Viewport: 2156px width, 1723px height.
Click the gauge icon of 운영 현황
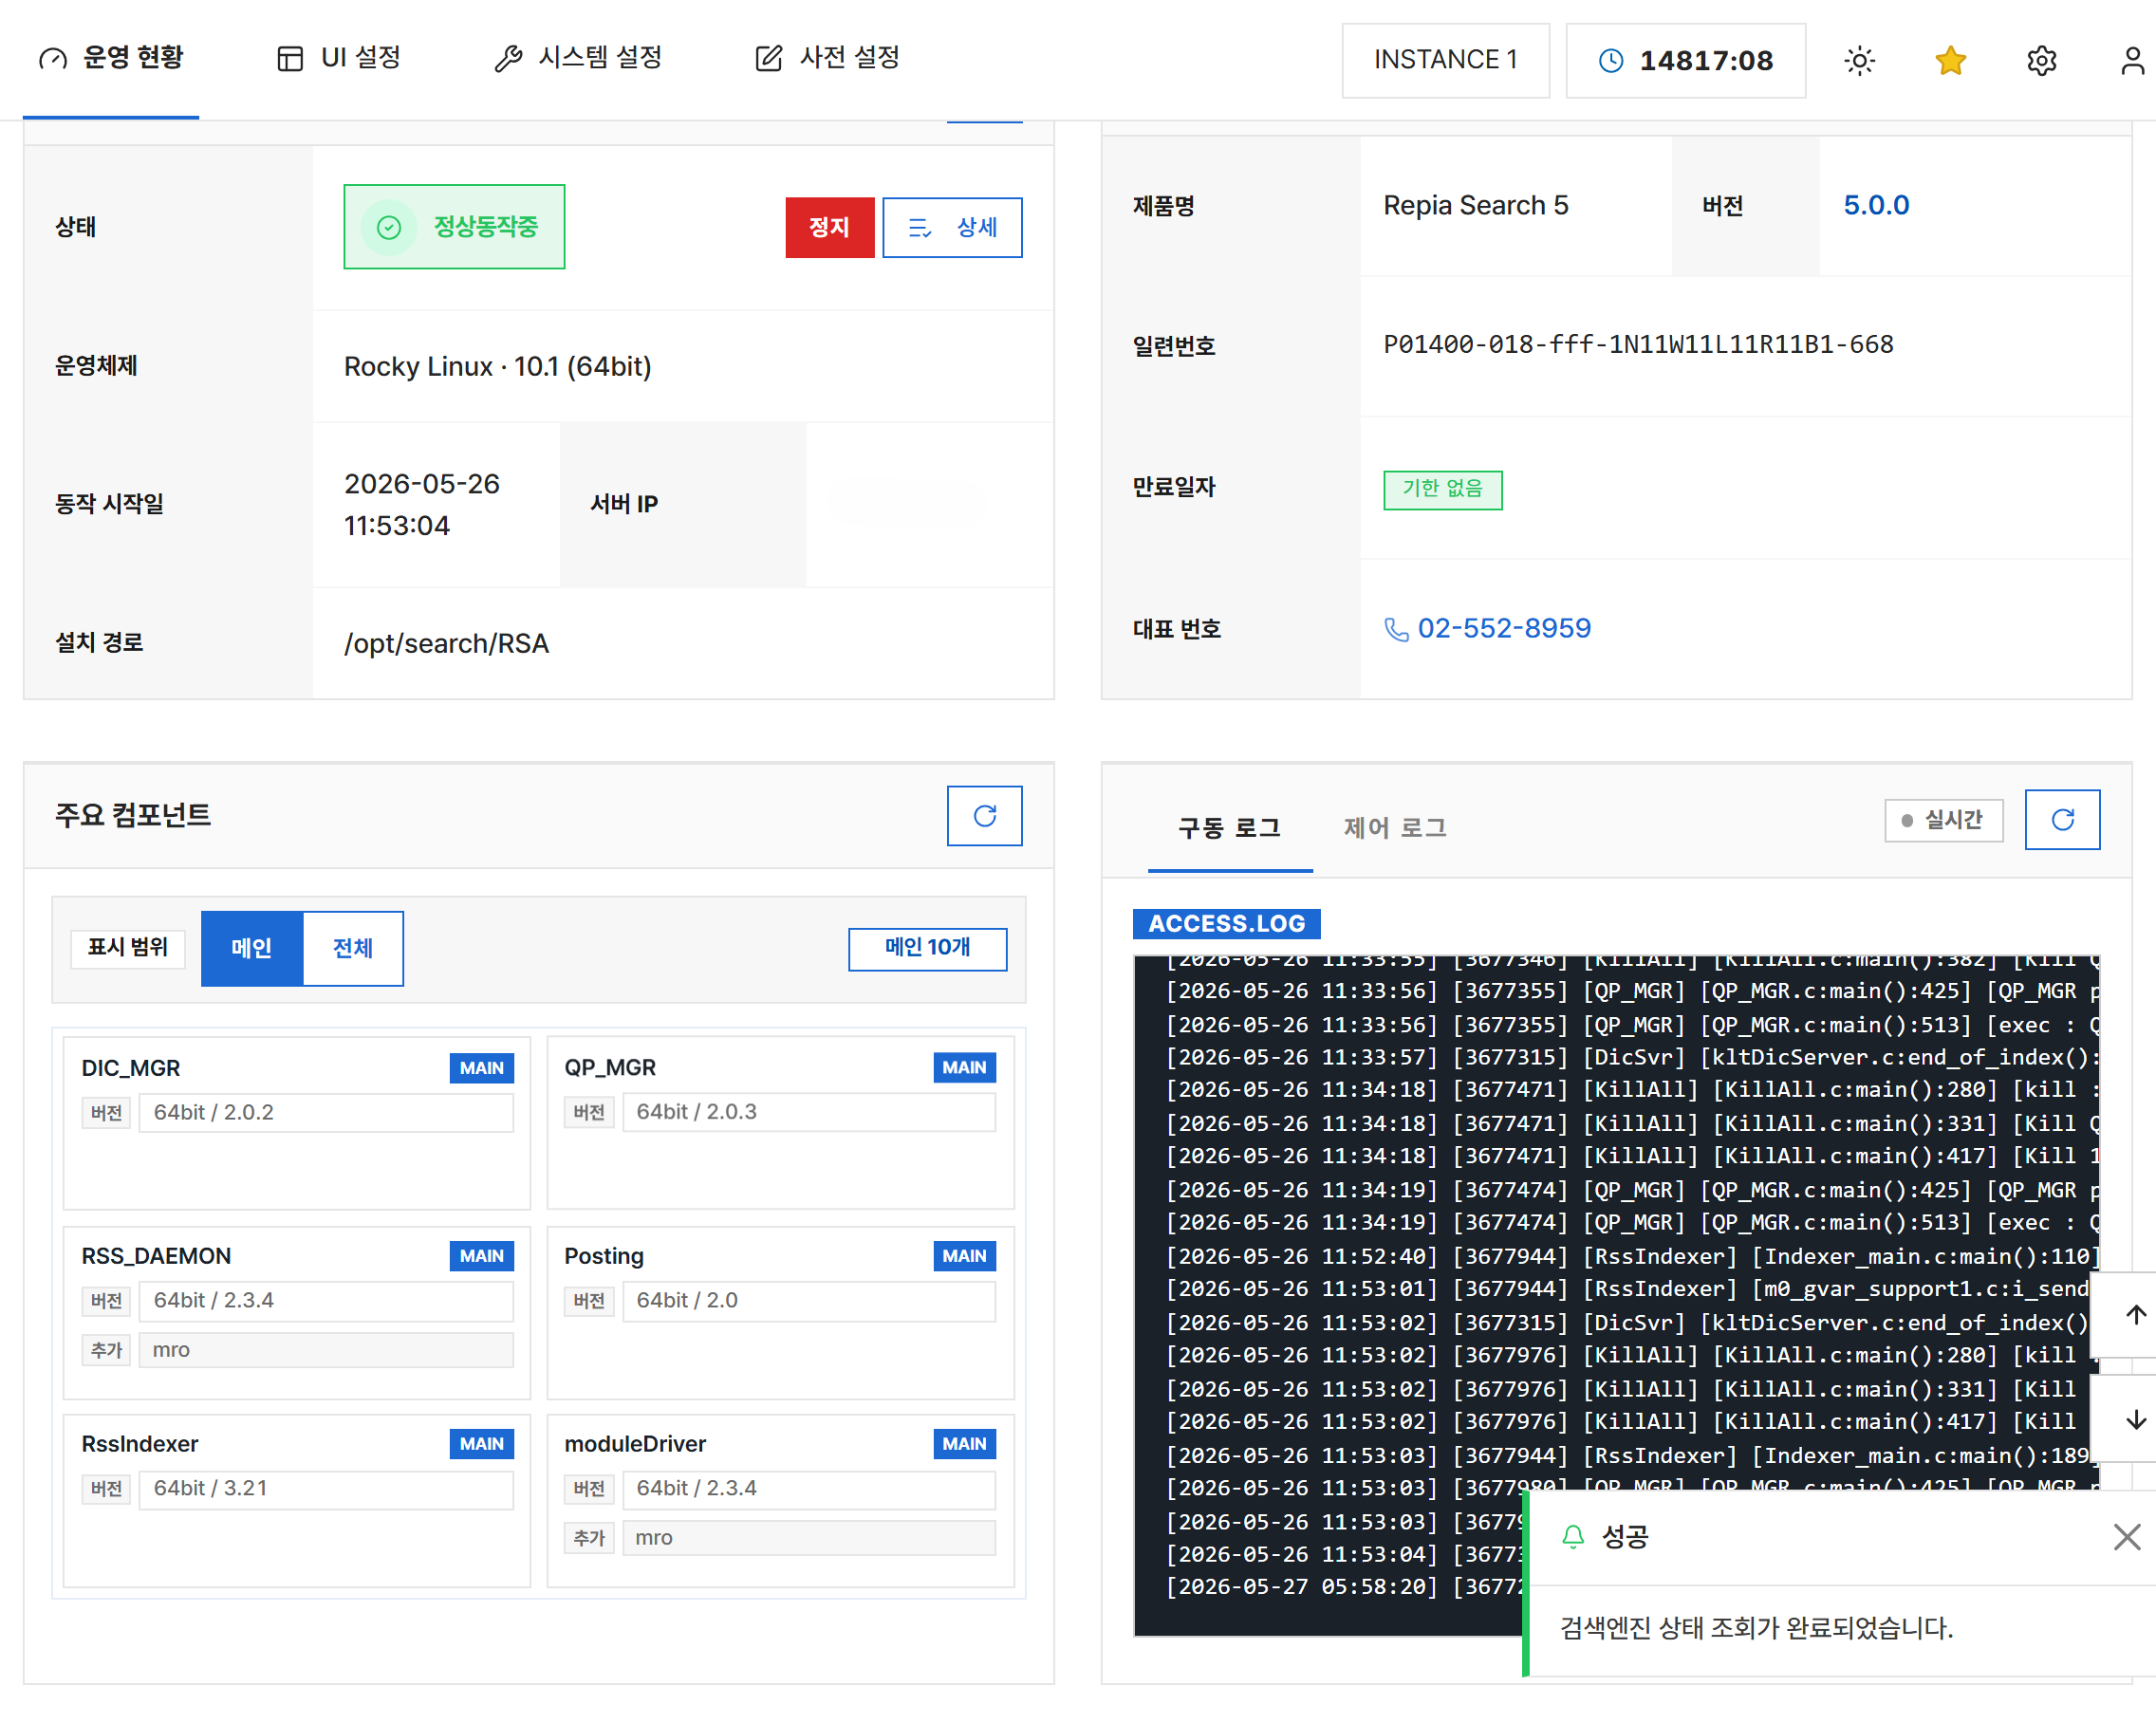pyautogui.click(x=53, y=59)
